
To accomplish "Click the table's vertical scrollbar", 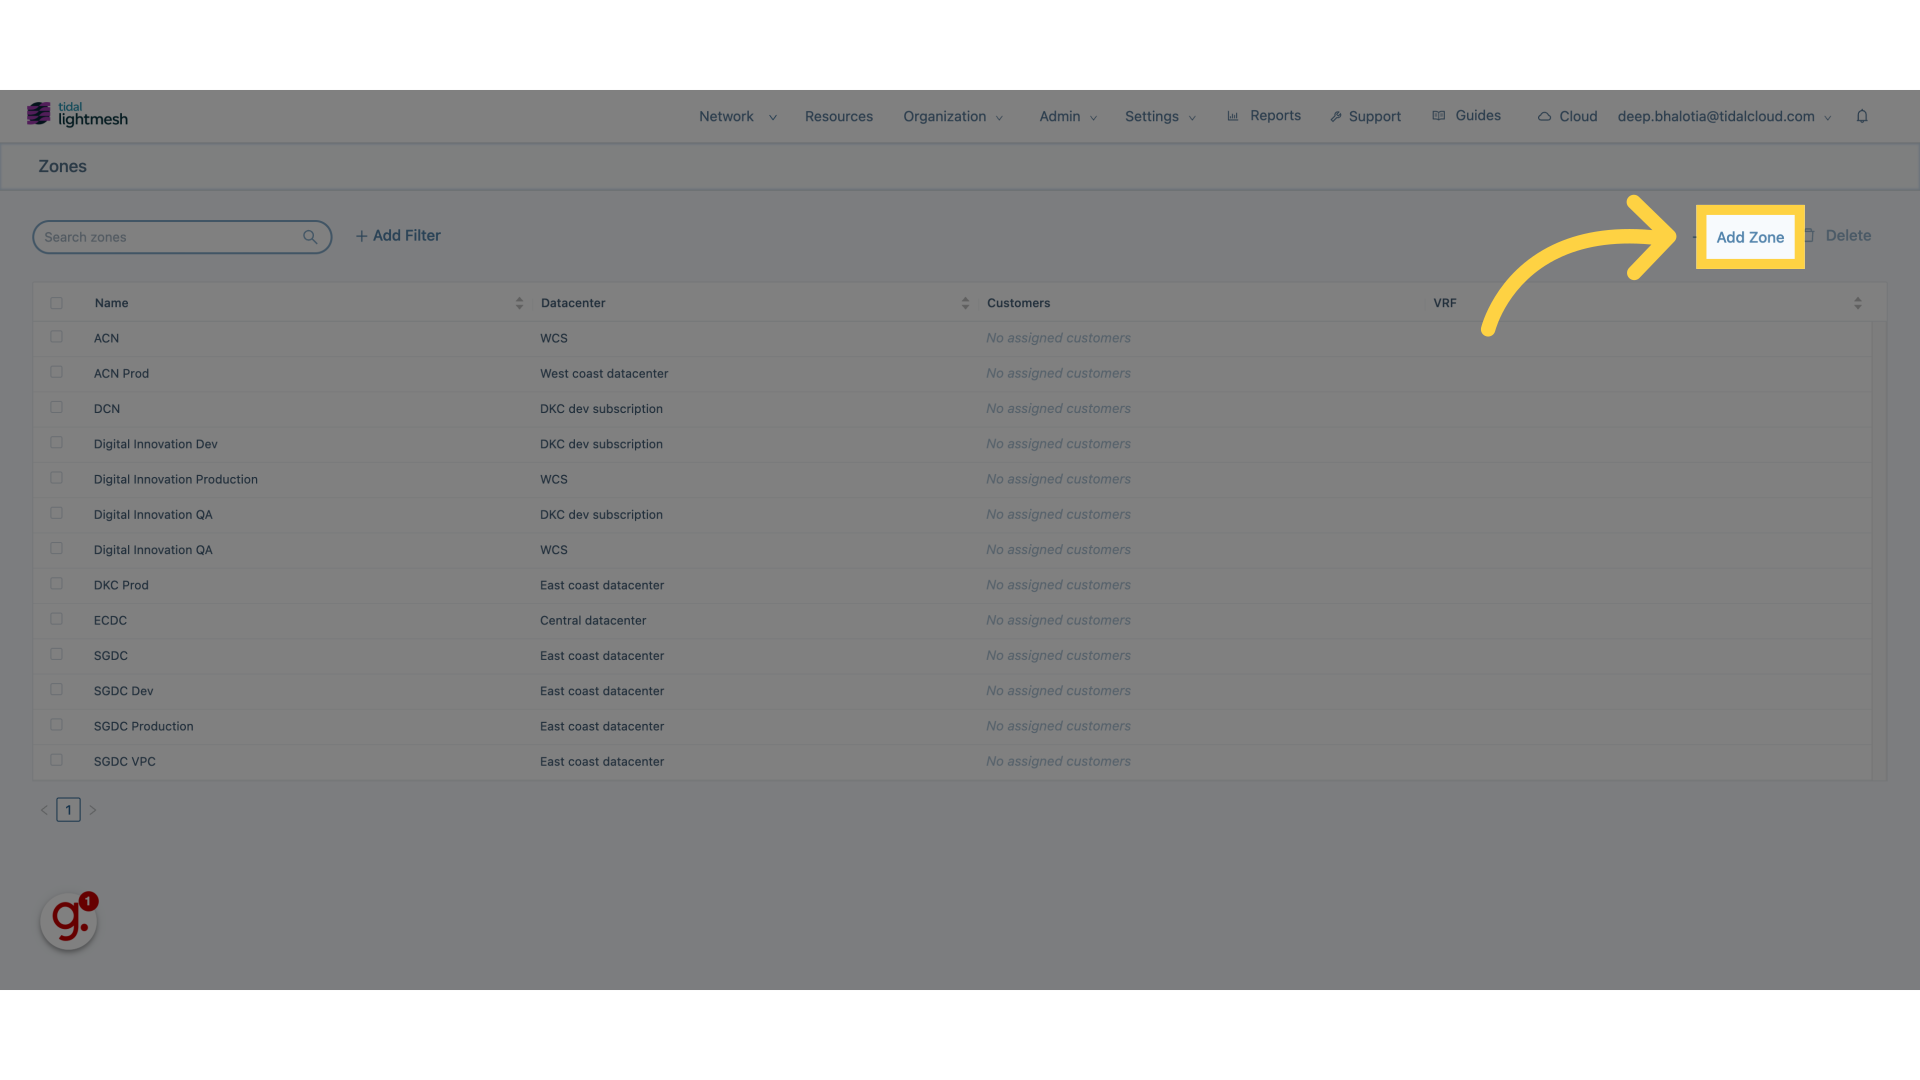I will (x=1879, y=550).
